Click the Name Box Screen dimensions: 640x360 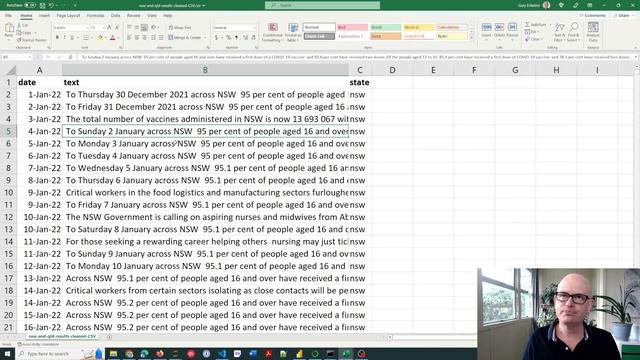(x=17, y=57)
